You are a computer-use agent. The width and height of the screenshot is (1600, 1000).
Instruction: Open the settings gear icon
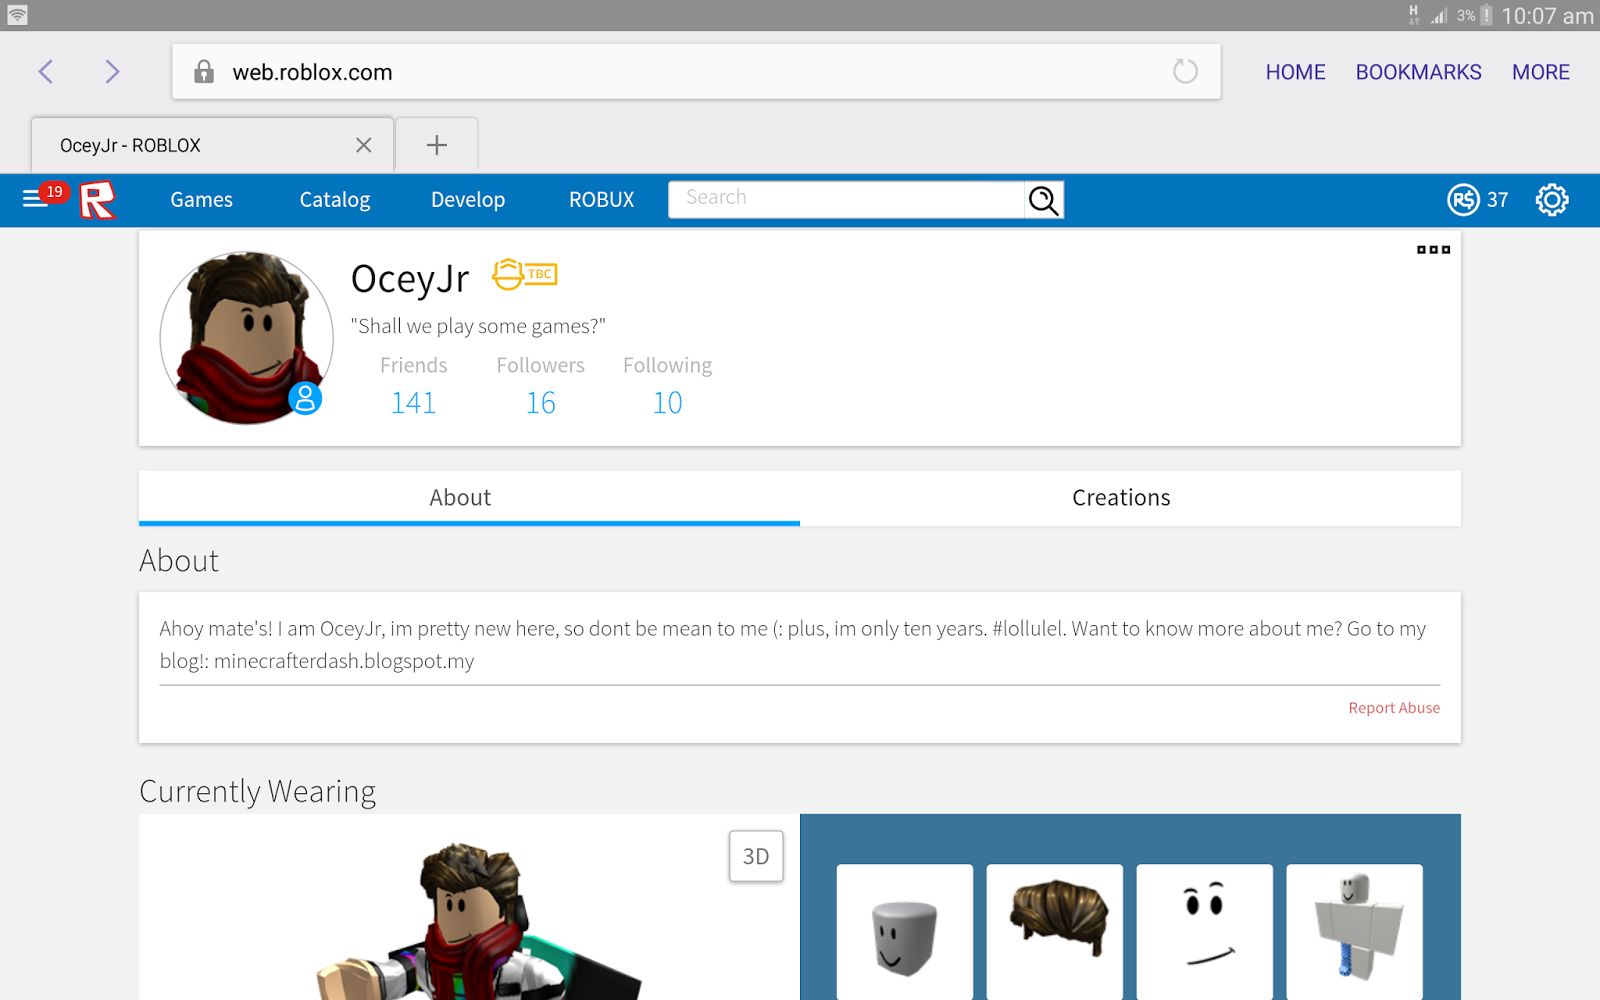(x=1552, y=200)
